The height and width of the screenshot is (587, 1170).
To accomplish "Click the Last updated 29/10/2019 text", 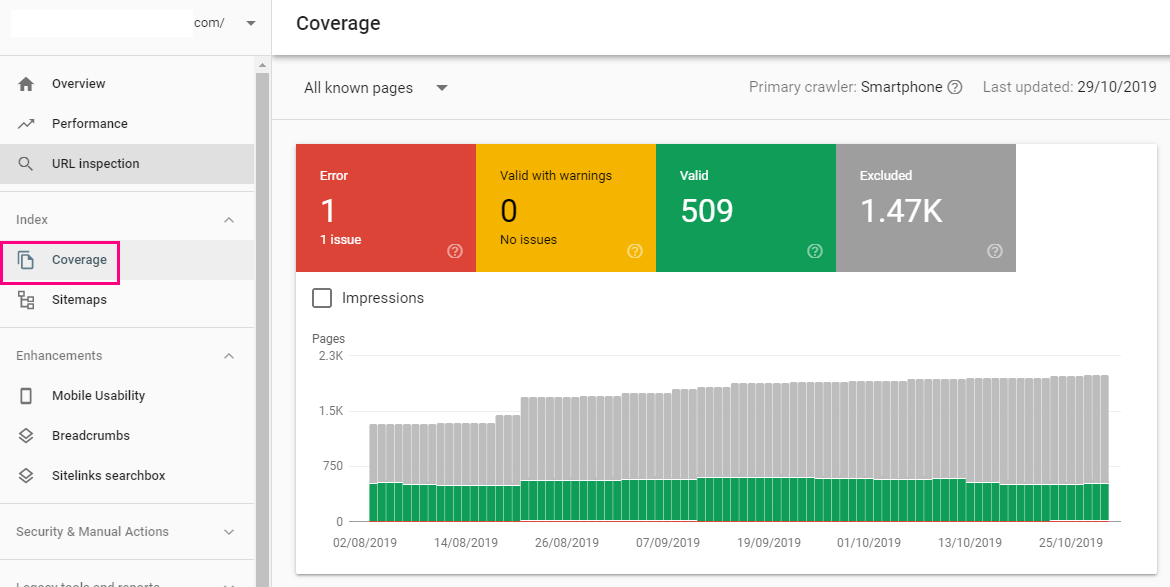I will pyautogui.click(x=1069, y=87).
